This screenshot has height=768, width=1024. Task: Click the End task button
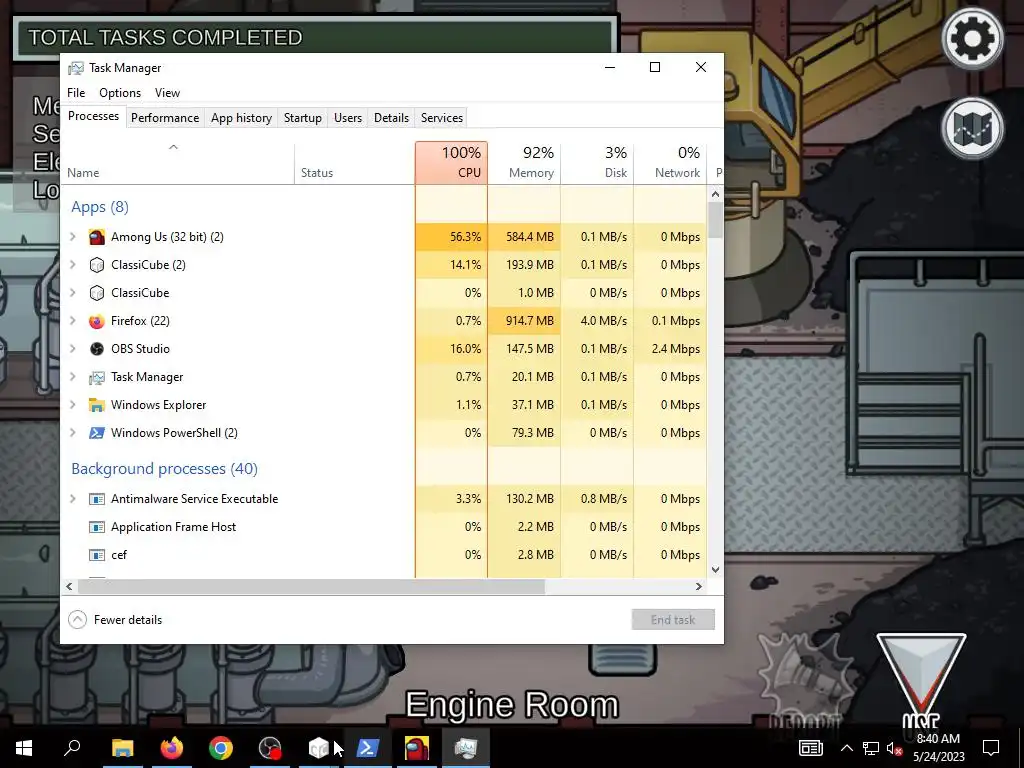coord(673,620)
